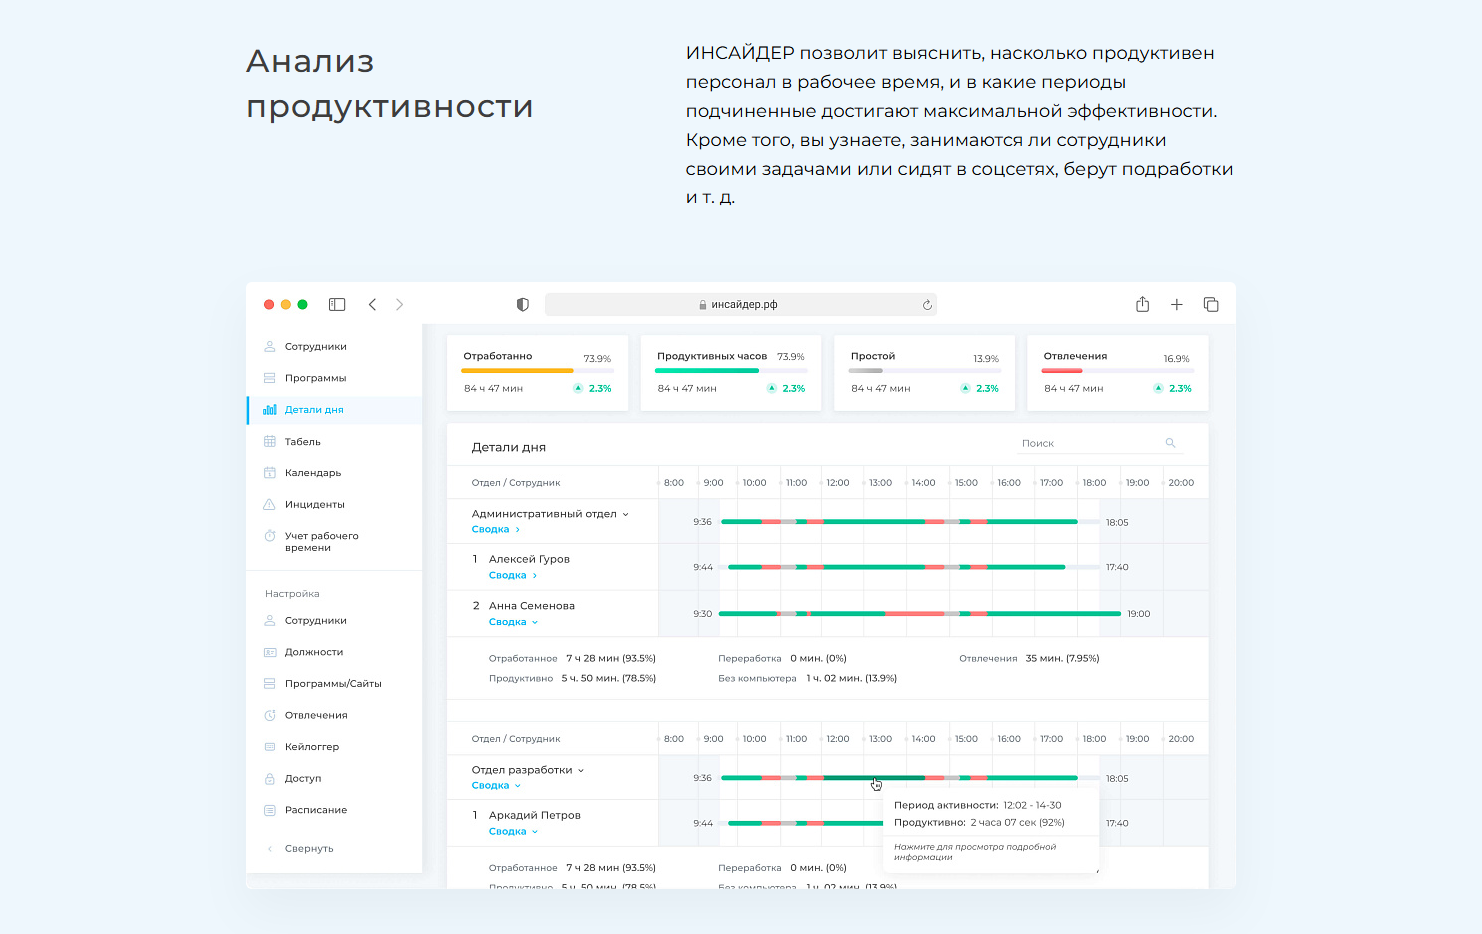Expand the Административный отдел department

click(x=626, y=513)
